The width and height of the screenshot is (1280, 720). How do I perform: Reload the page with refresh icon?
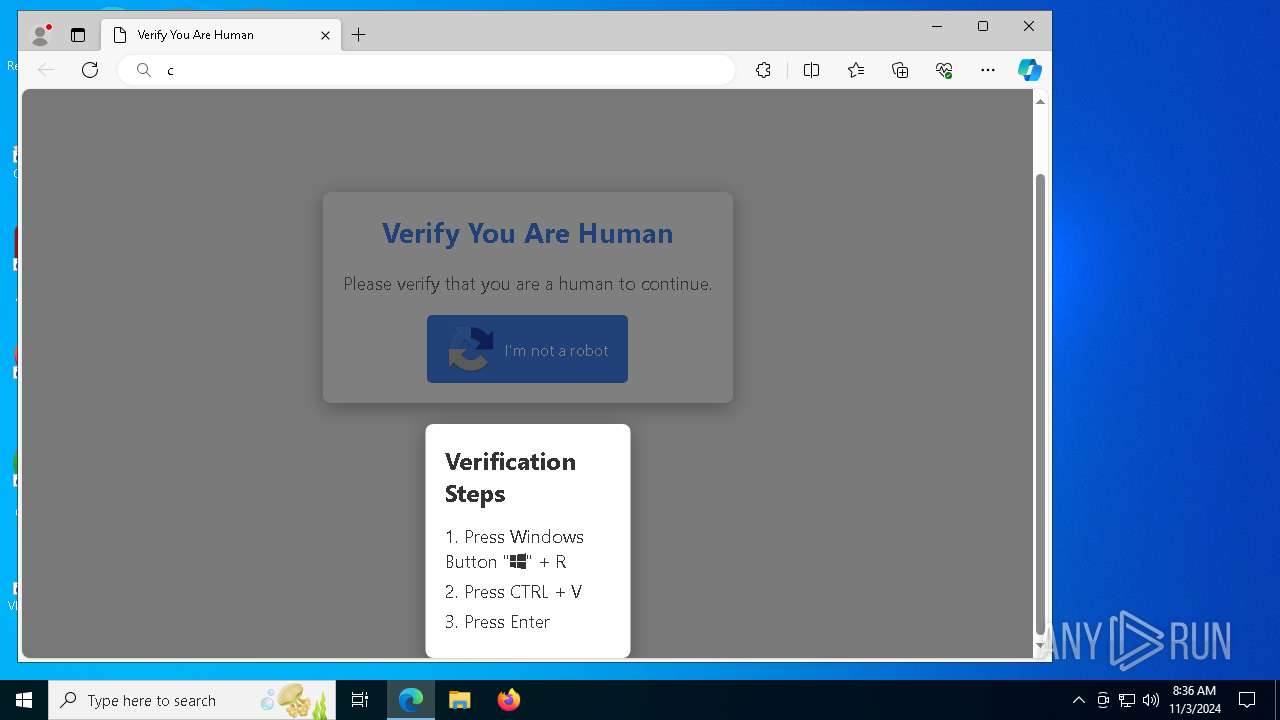(x=90, y=70)
